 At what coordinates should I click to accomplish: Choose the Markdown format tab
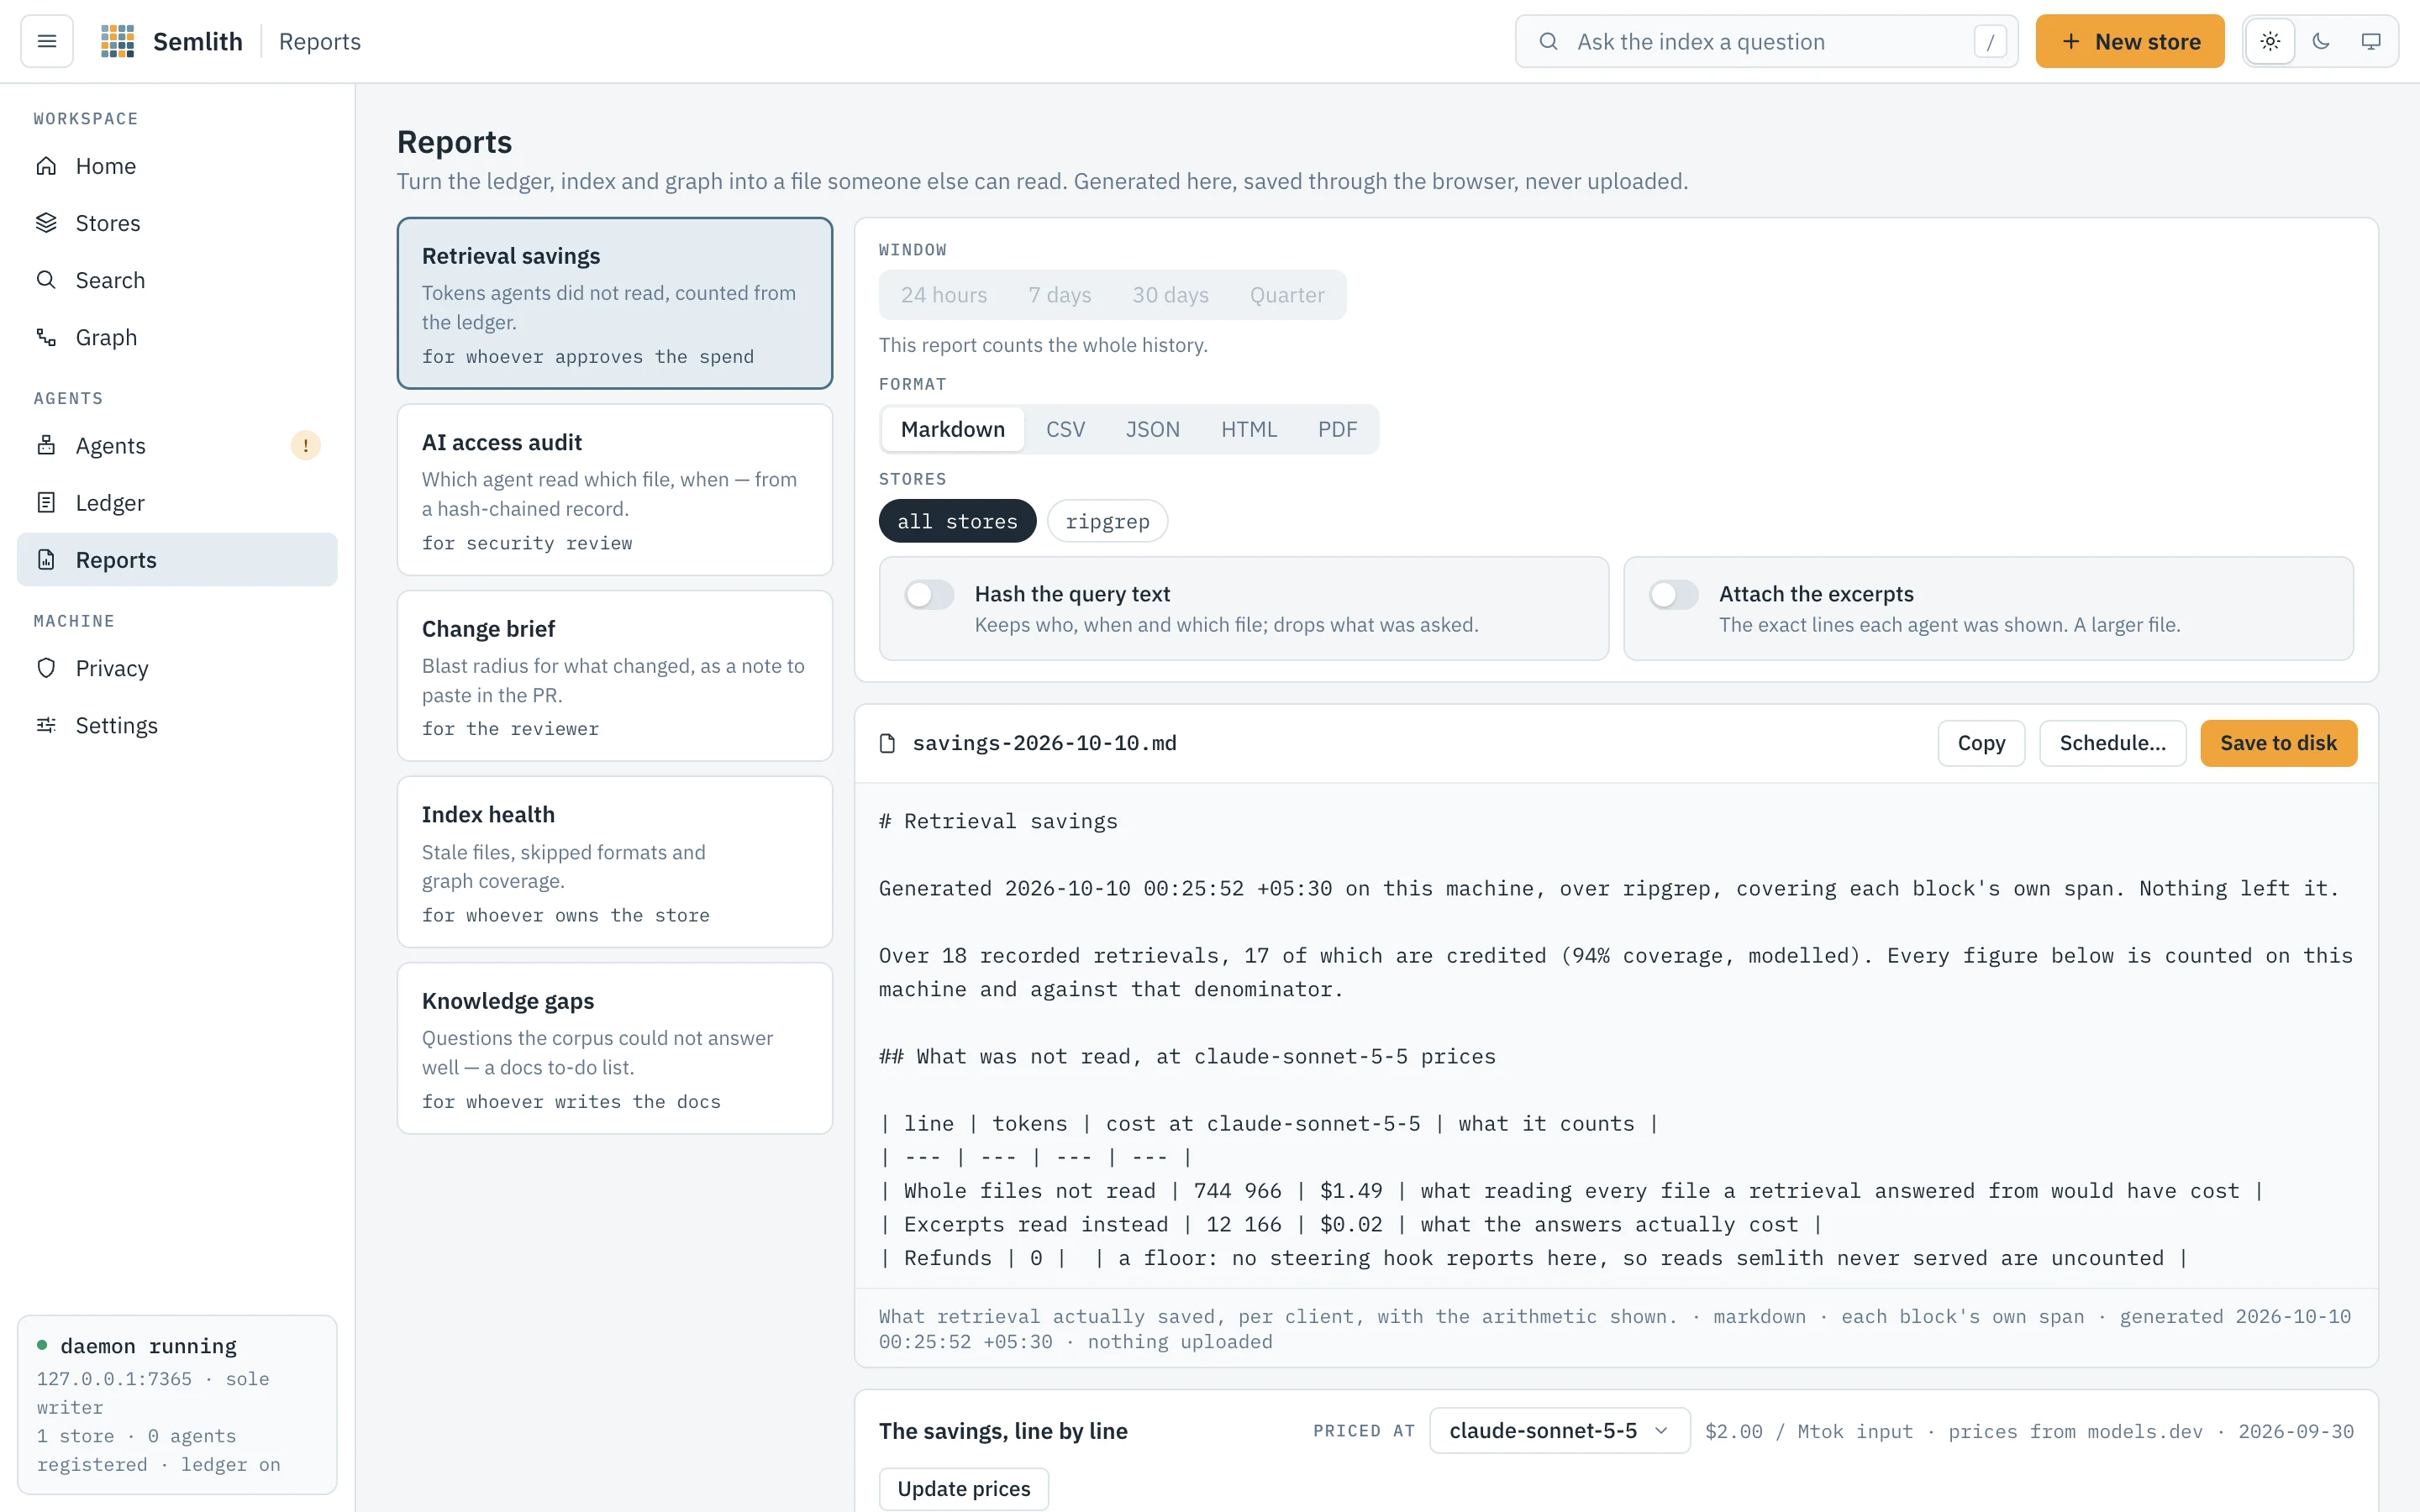click(x=952, y=429)
